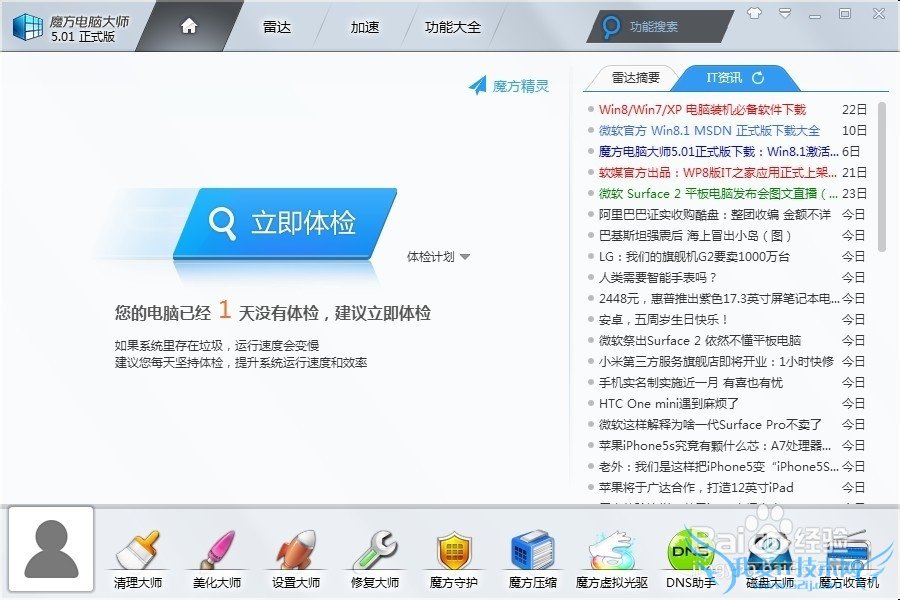Open 人类需要智能手表吗？ news item
The image size is (900, 600).
point(658,277)
